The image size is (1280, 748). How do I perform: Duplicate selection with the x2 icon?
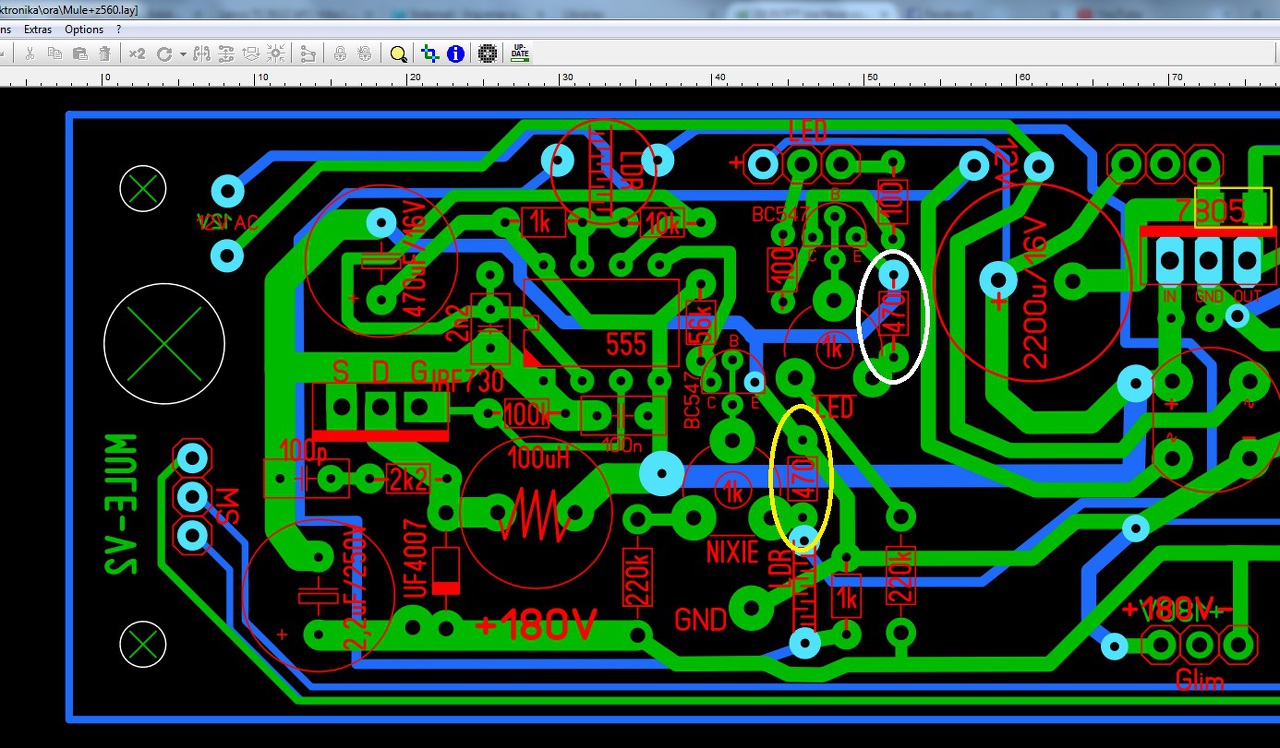point(137,53)
